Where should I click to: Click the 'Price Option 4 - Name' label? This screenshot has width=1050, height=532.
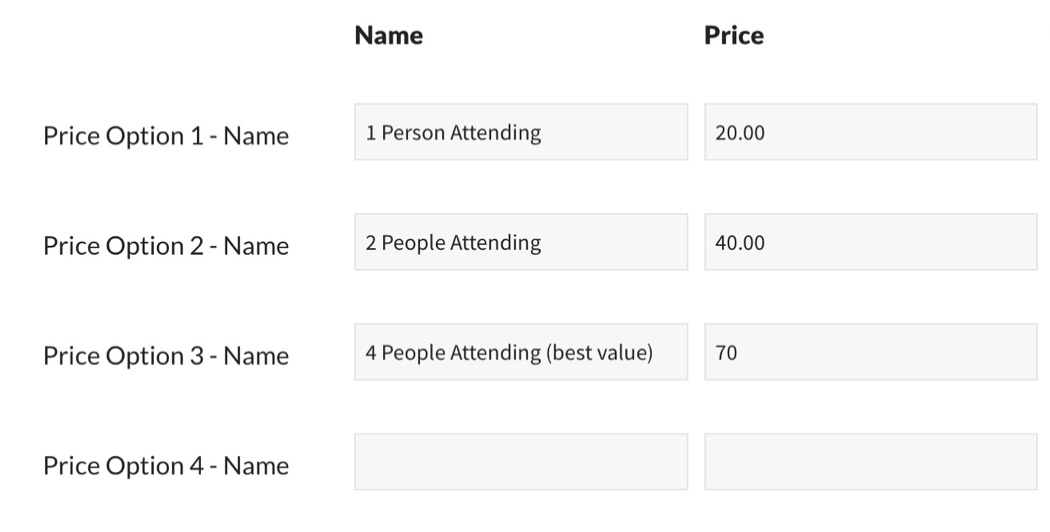(166, 466)
